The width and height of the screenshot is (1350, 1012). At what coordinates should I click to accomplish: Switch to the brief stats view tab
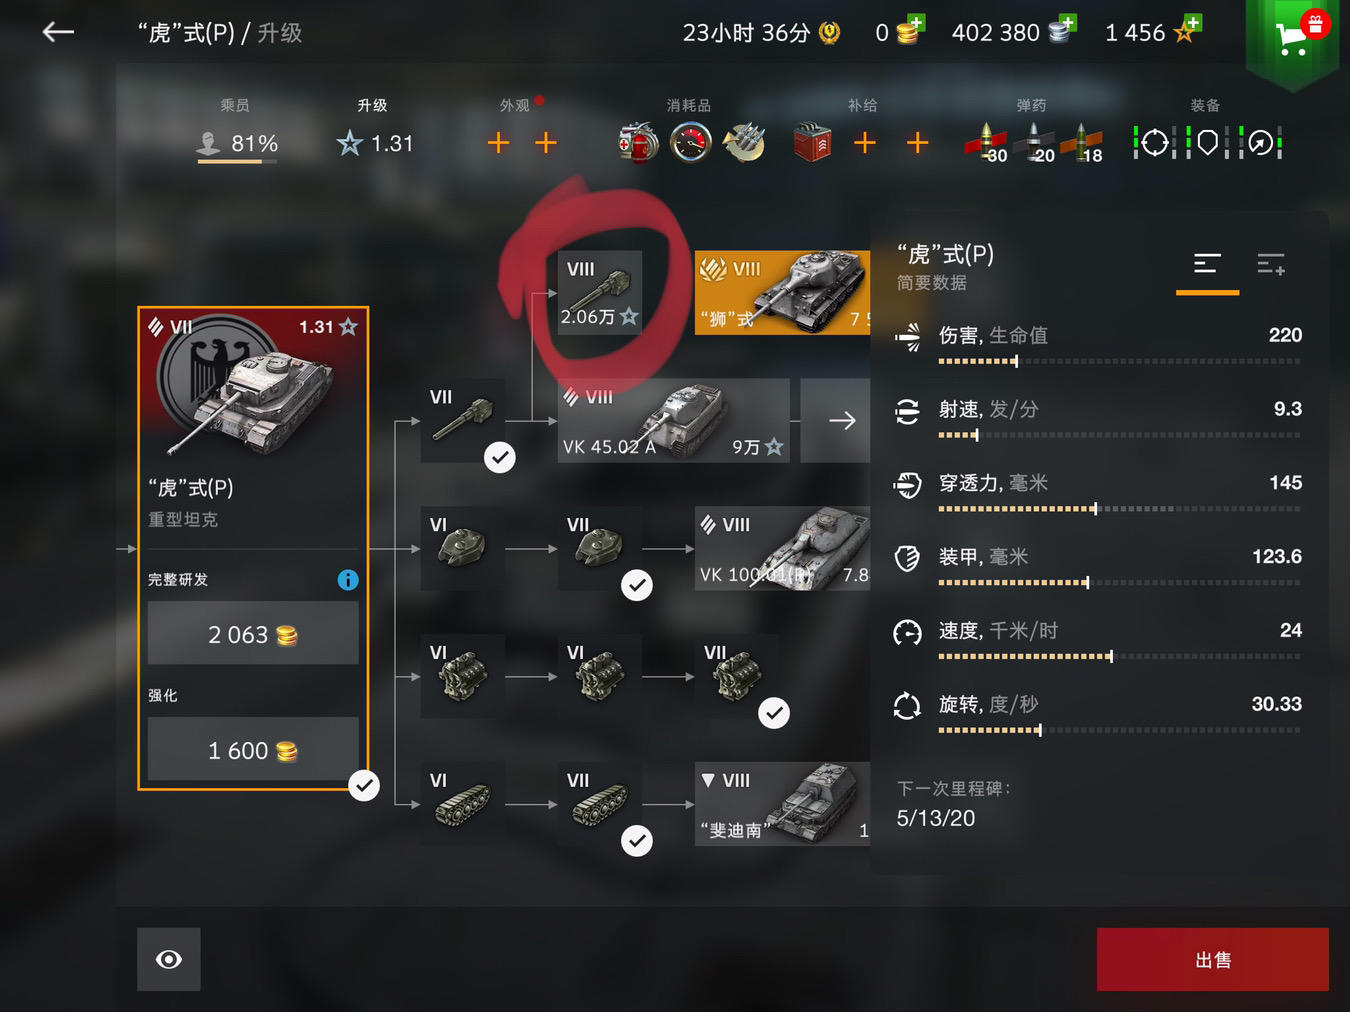(1207, 264)
